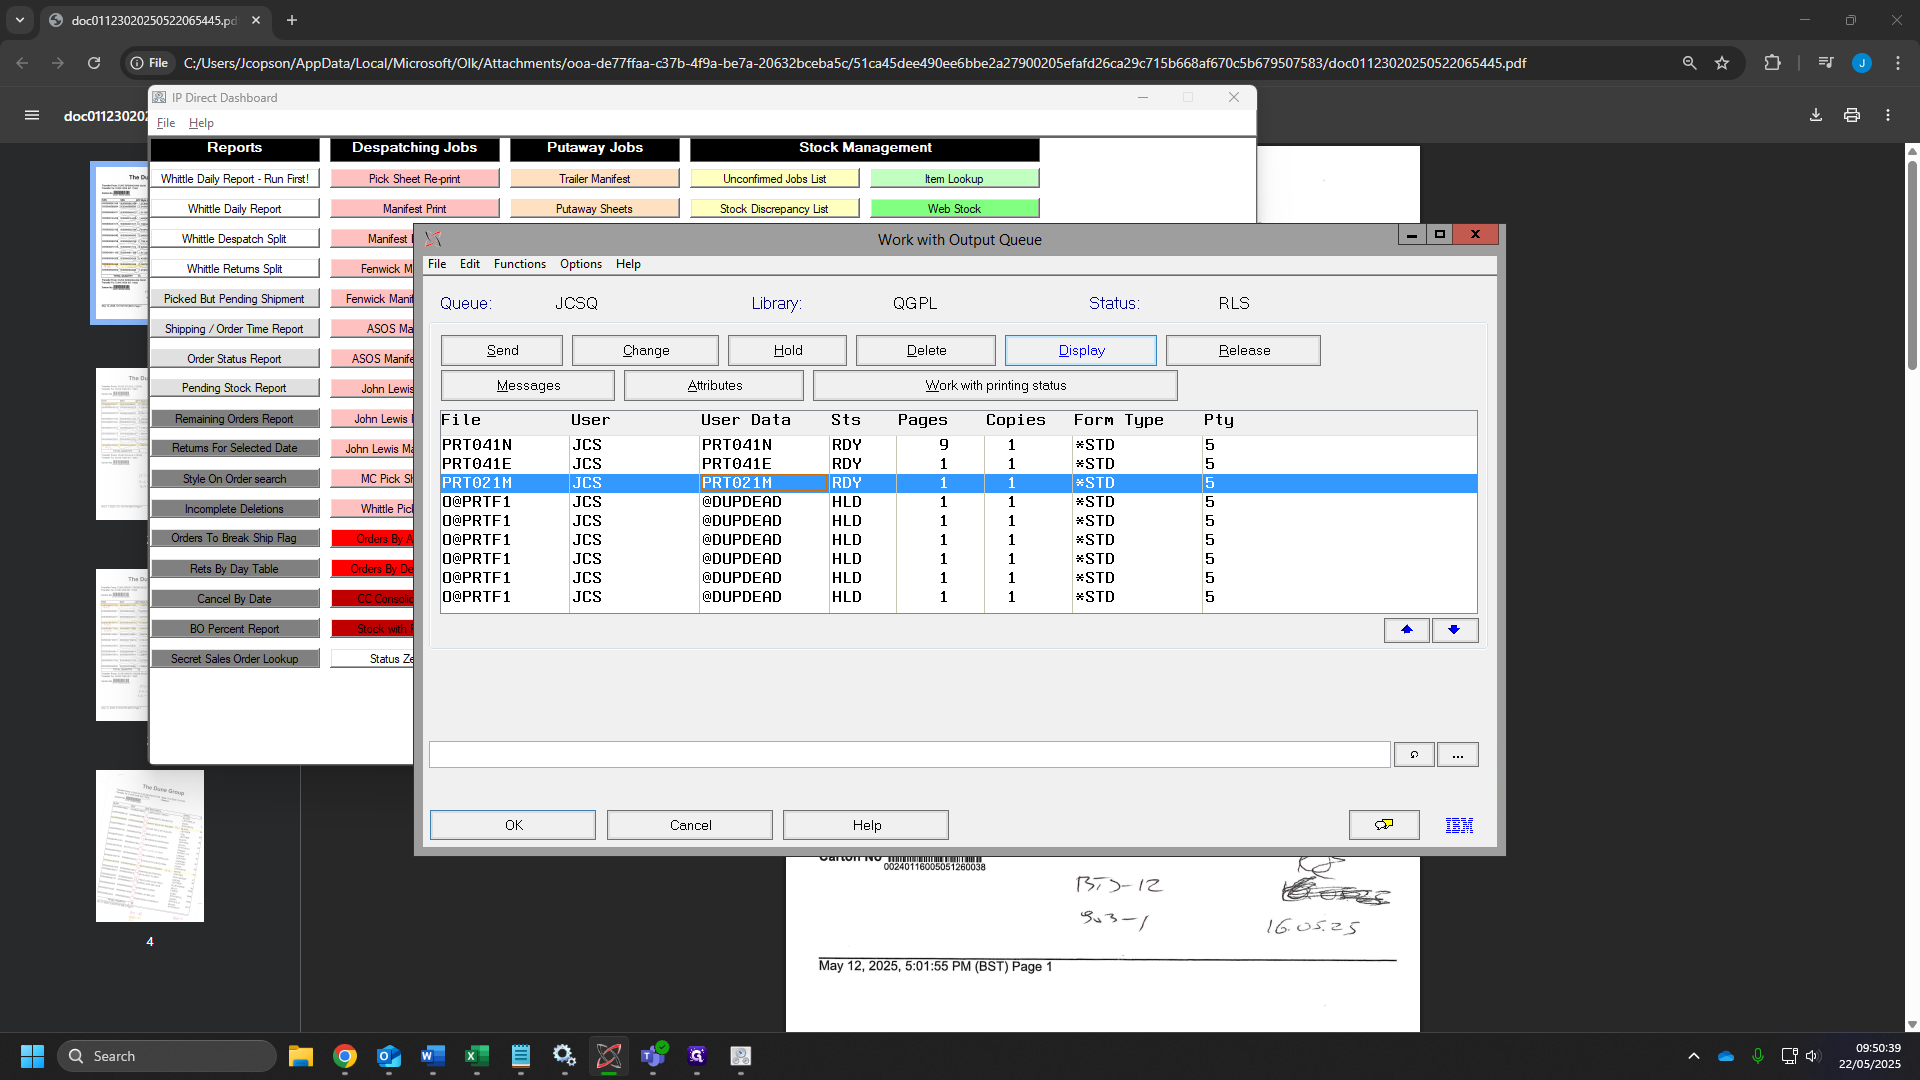Click the Hold button
This screenshot has width=1920, height=1080.
pyautogui.click(x=787, y=350)
